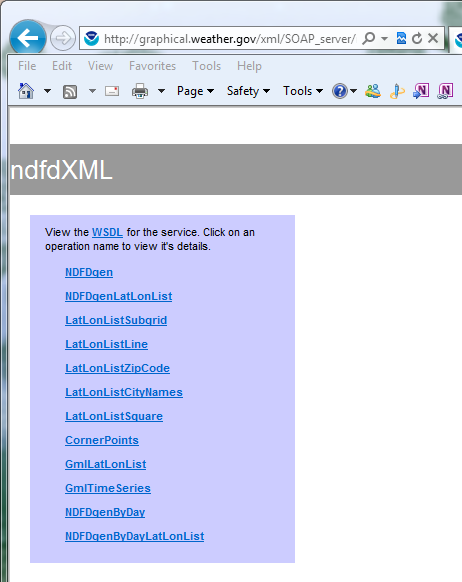Click the browser Back arrow button
This screenshot has height=582, width=462.
point(27,38)
